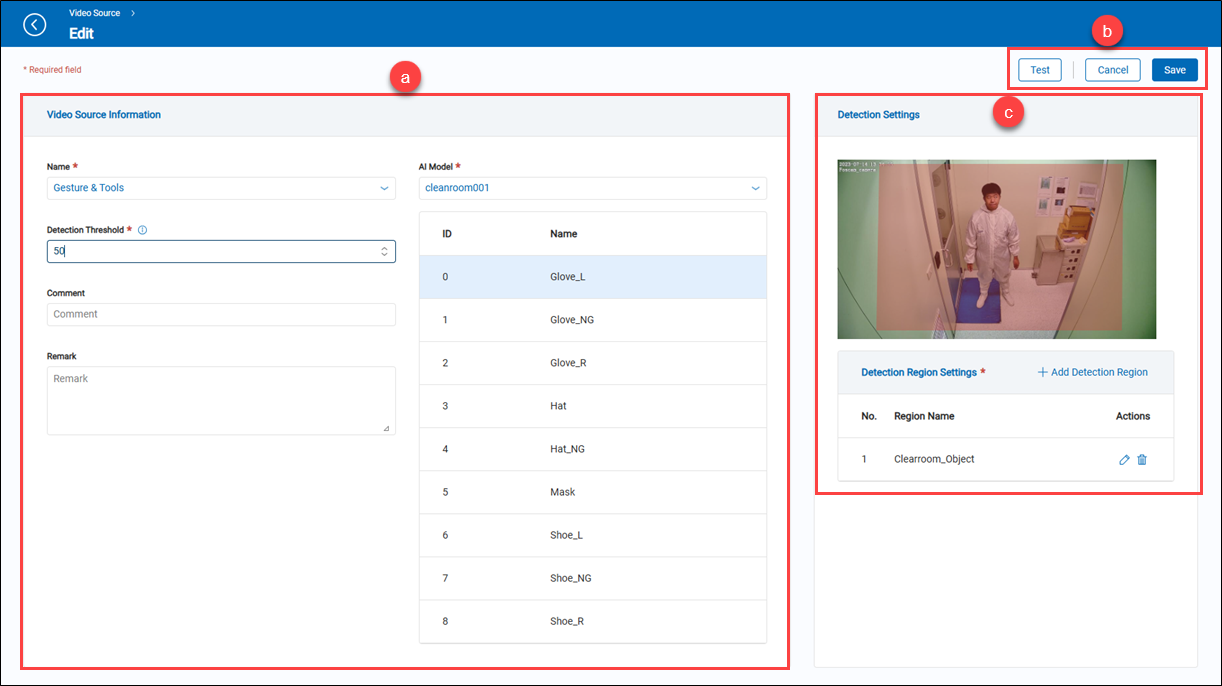Focus the Remark text area
This screenshot has width=1222, height=686.
click(221, 400)
